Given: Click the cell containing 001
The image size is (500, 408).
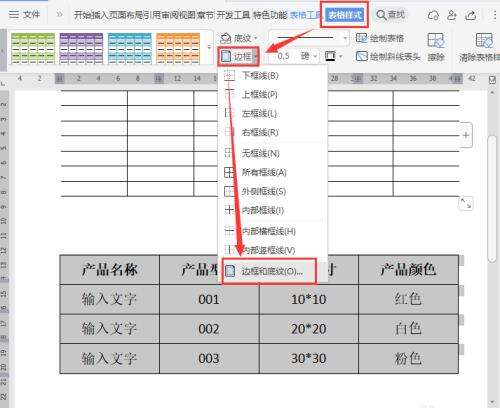Looking at the screenshot, I should click(209, 299).
